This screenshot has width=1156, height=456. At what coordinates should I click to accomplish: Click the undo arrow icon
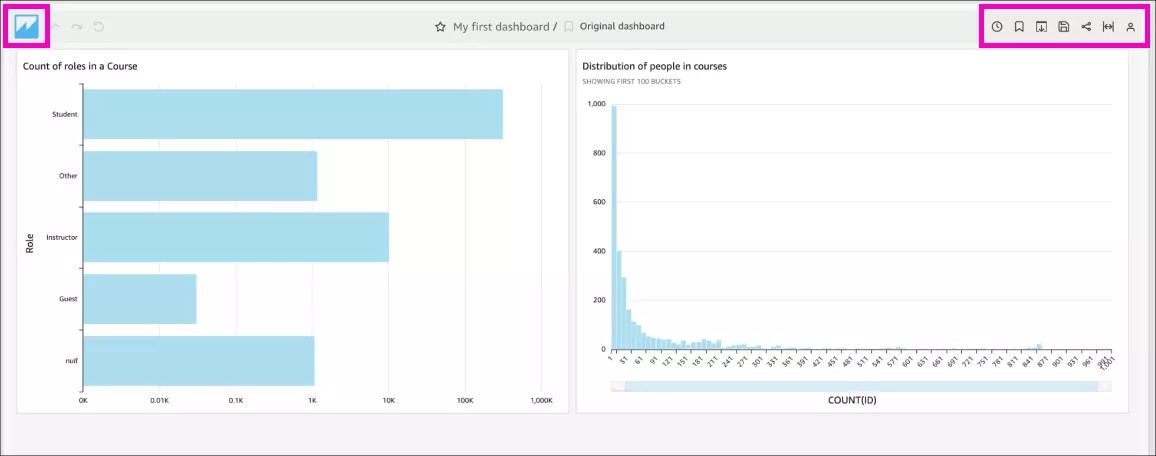56,27
